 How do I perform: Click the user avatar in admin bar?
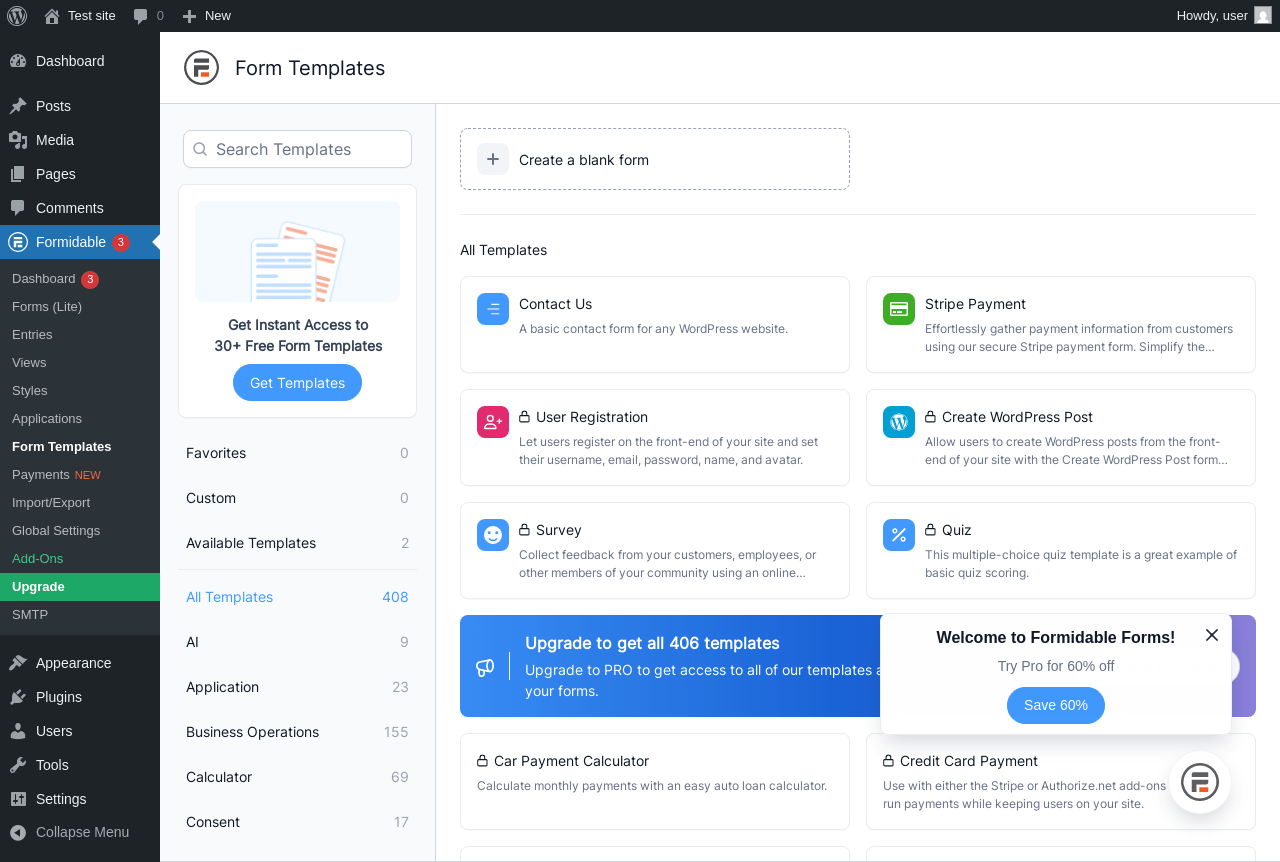point(1263,16)
